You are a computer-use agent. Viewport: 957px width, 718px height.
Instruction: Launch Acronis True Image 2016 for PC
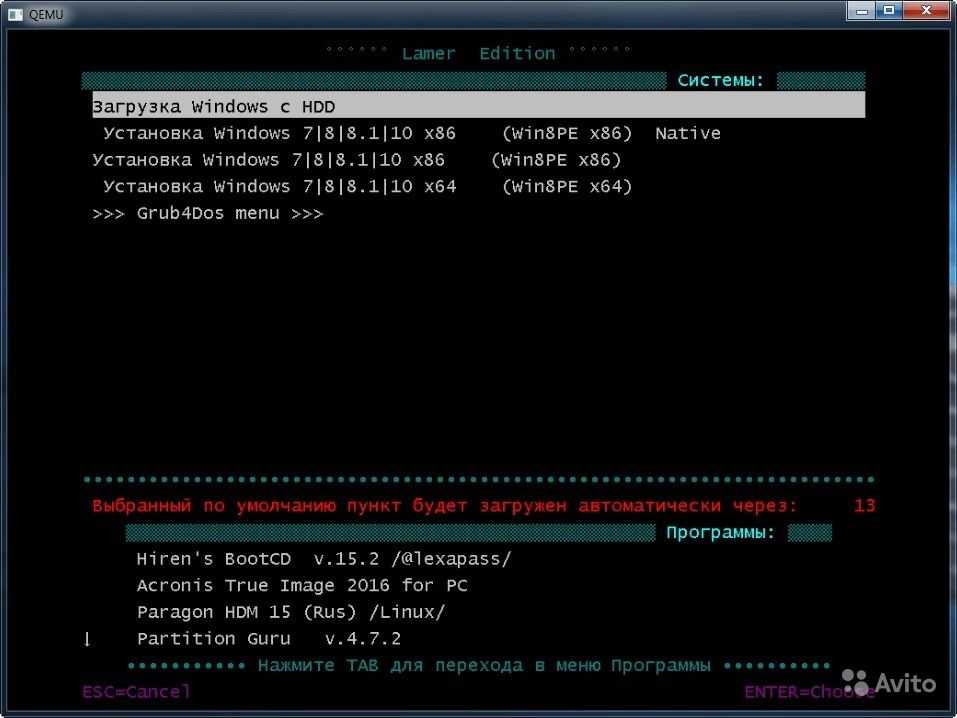[302, 585]
